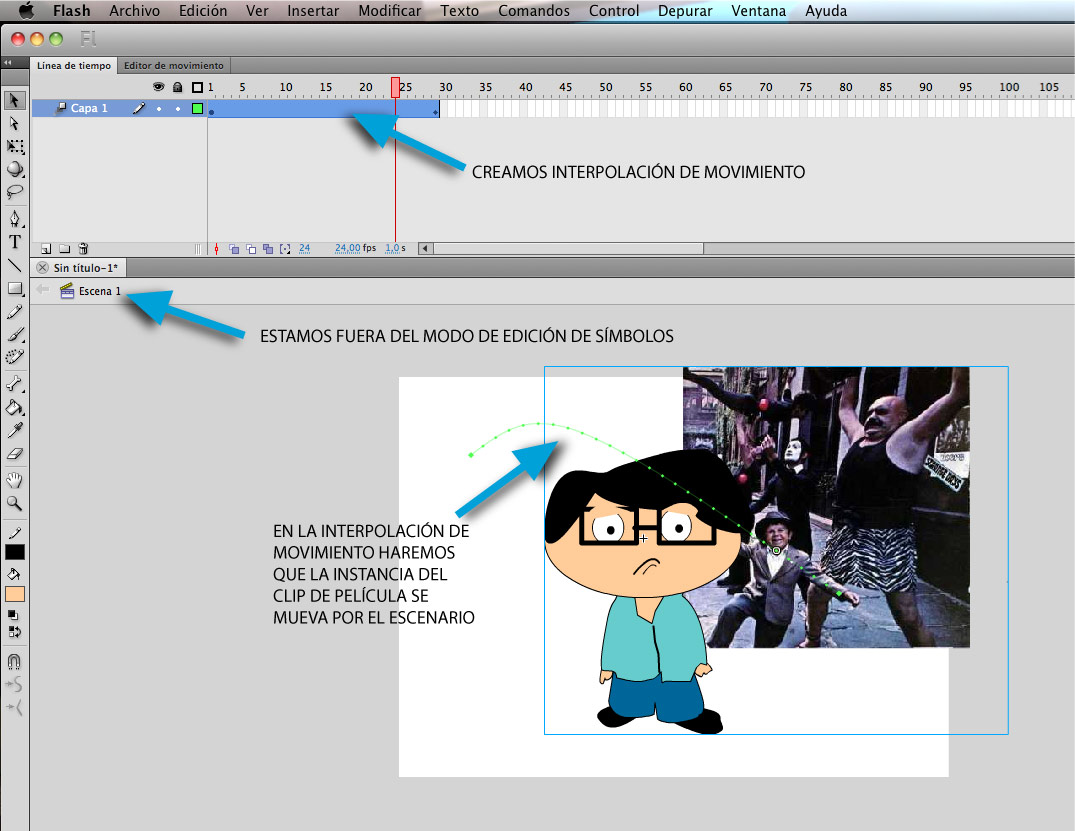Create a new layer folder
1075x831 pixels.
64,249
